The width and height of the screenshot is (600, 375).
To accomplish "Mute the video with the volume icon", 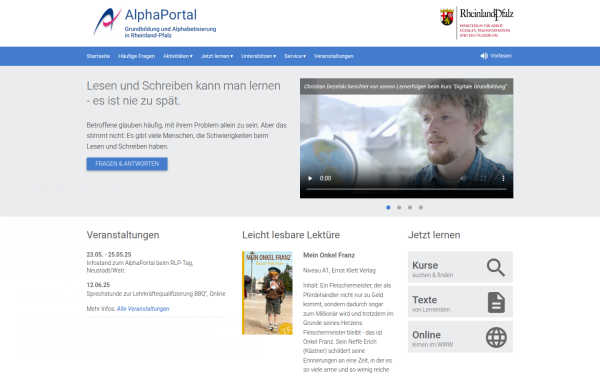I will point(463,178).
